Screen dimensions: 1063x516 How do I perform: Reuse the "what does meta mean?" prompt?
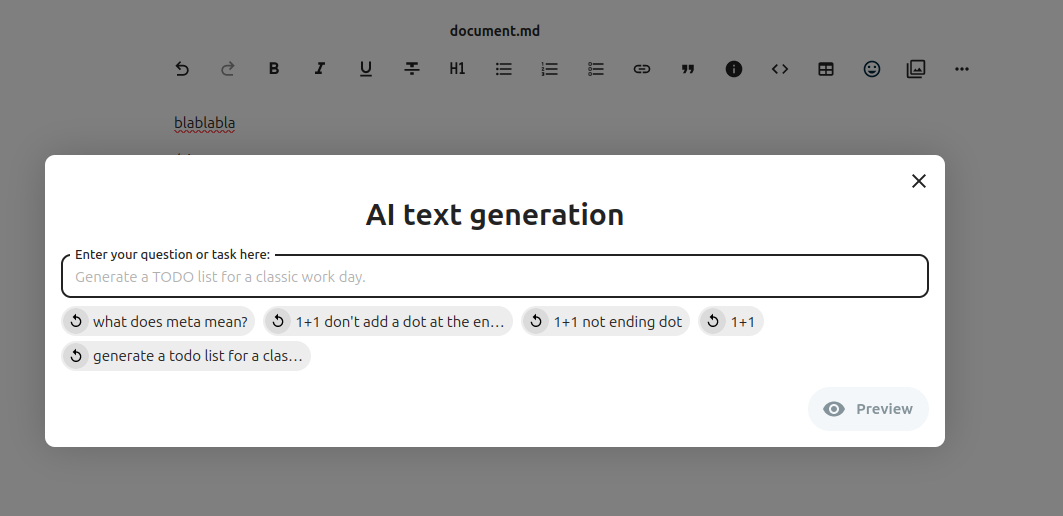click(159, 321)
